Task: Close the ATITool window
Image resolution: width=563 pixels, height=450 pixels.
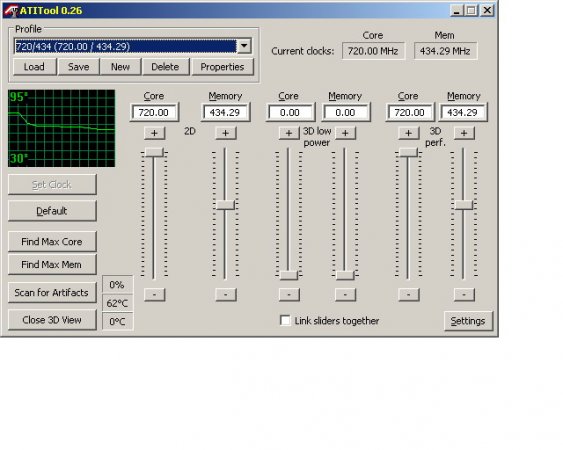Action: pos(487,10)
